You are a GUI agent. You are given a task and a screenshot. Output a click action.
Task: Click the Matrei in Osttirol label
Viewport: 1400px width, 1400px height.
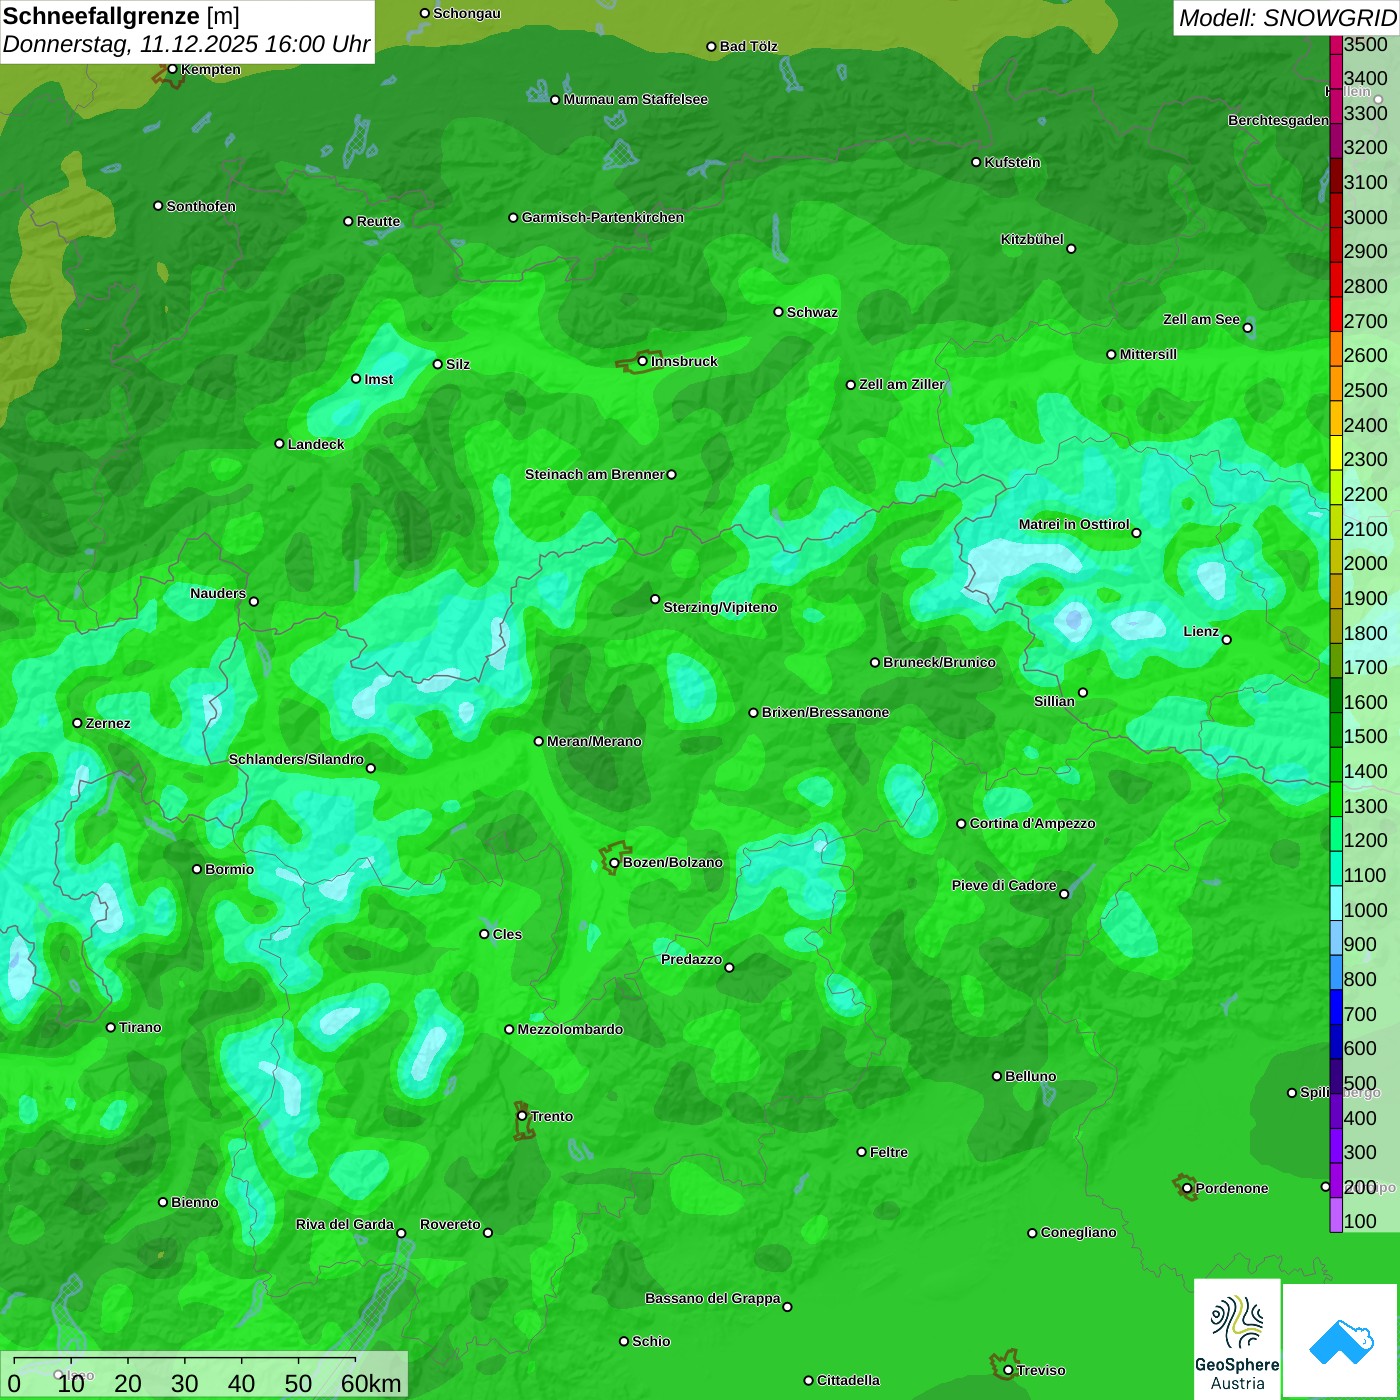pos(1074,524)
